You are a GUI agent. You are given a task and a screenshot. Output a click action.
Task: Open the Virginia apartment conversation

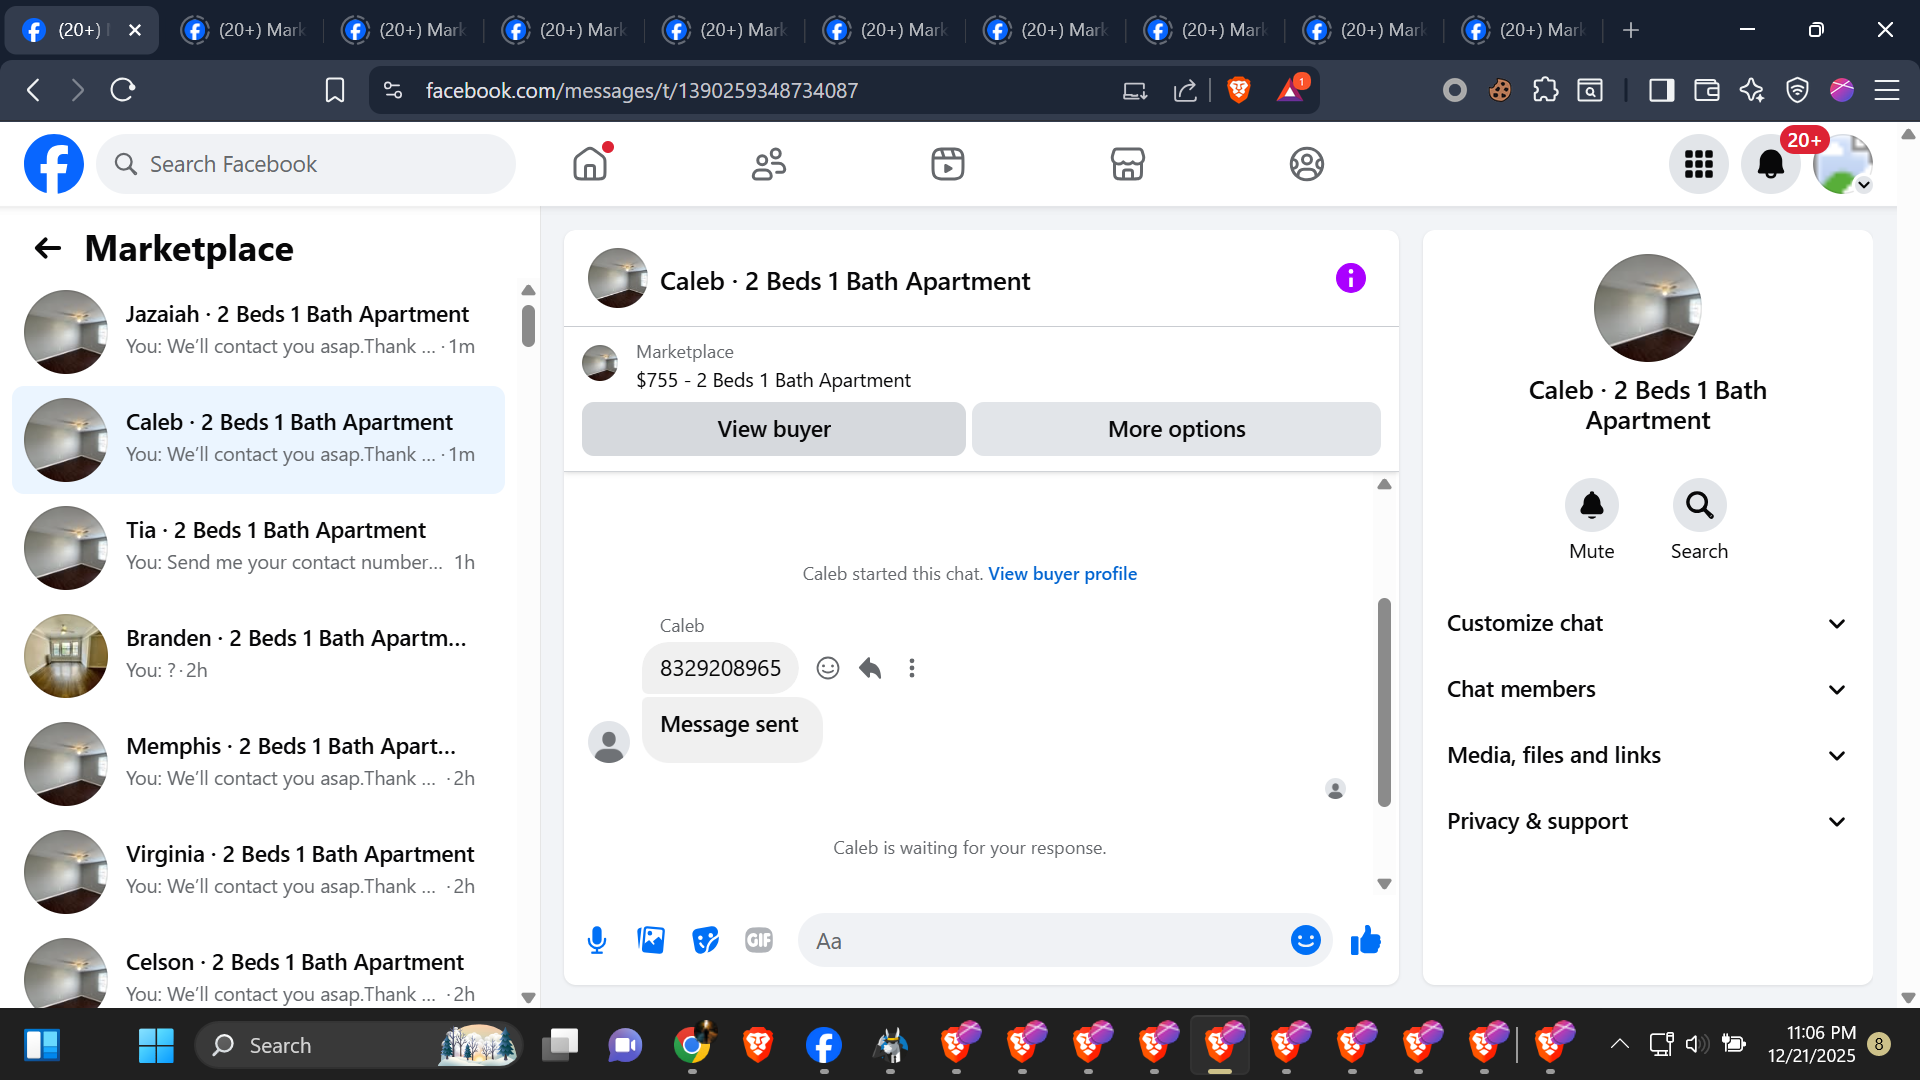coord(258,871)
